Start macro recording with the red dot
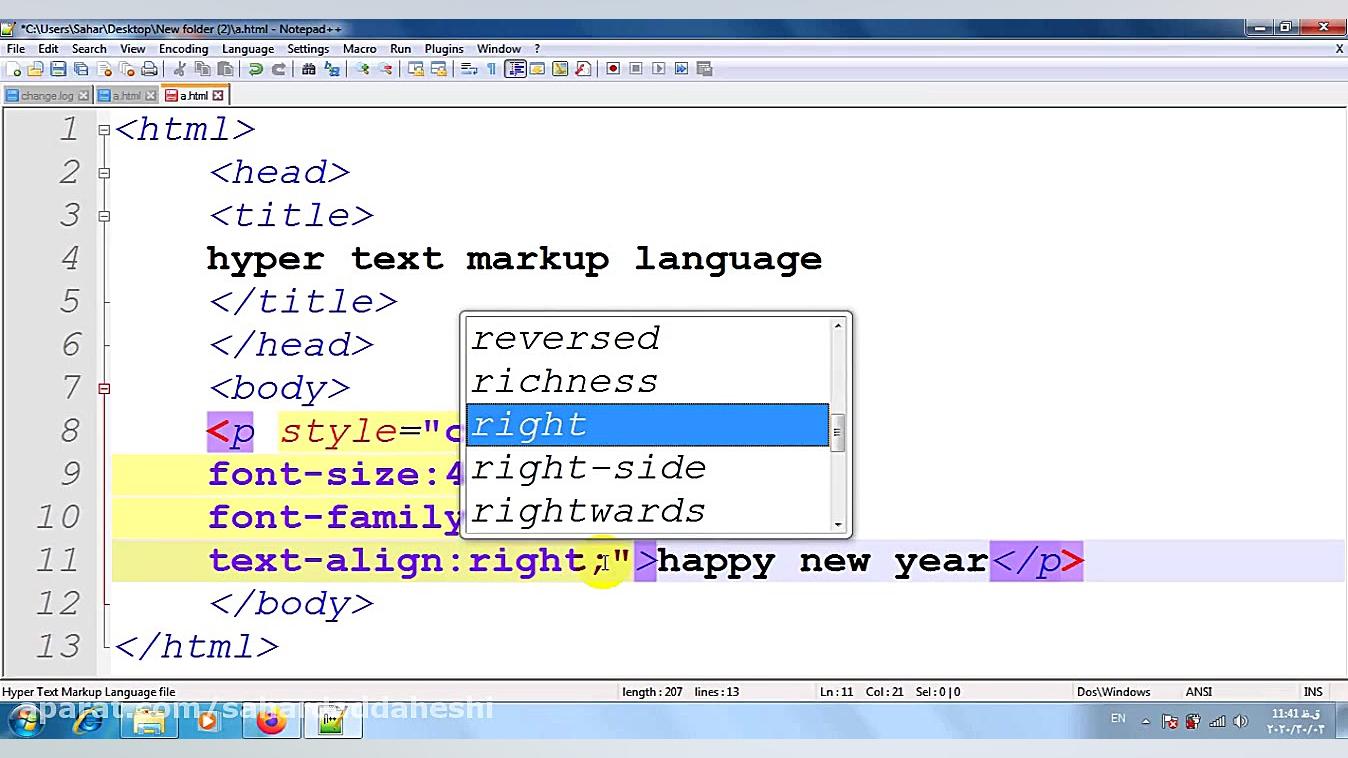Screen dimensions: 1348x758 613,69
